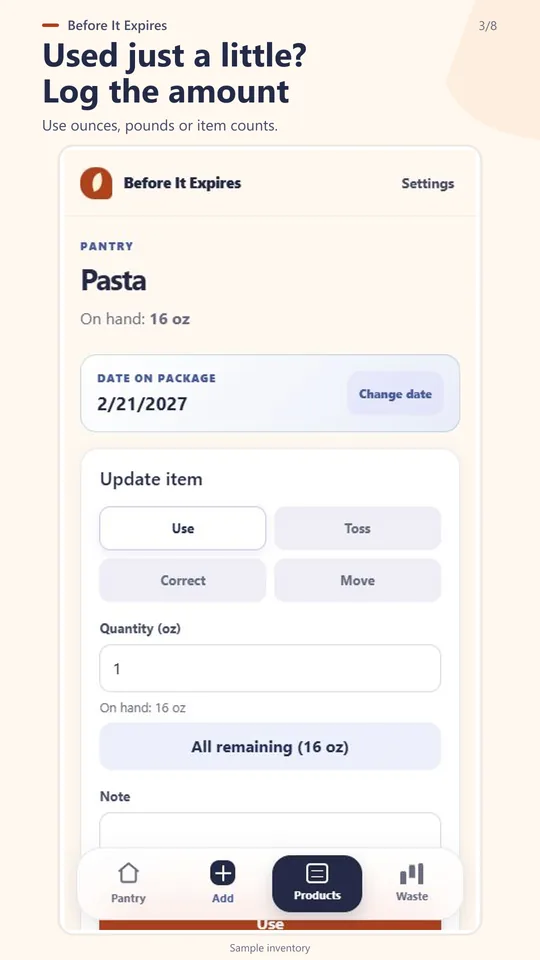Tap the Add plus icon
Viewport: 540px width, 960px height.
click(x=223, y=873)
